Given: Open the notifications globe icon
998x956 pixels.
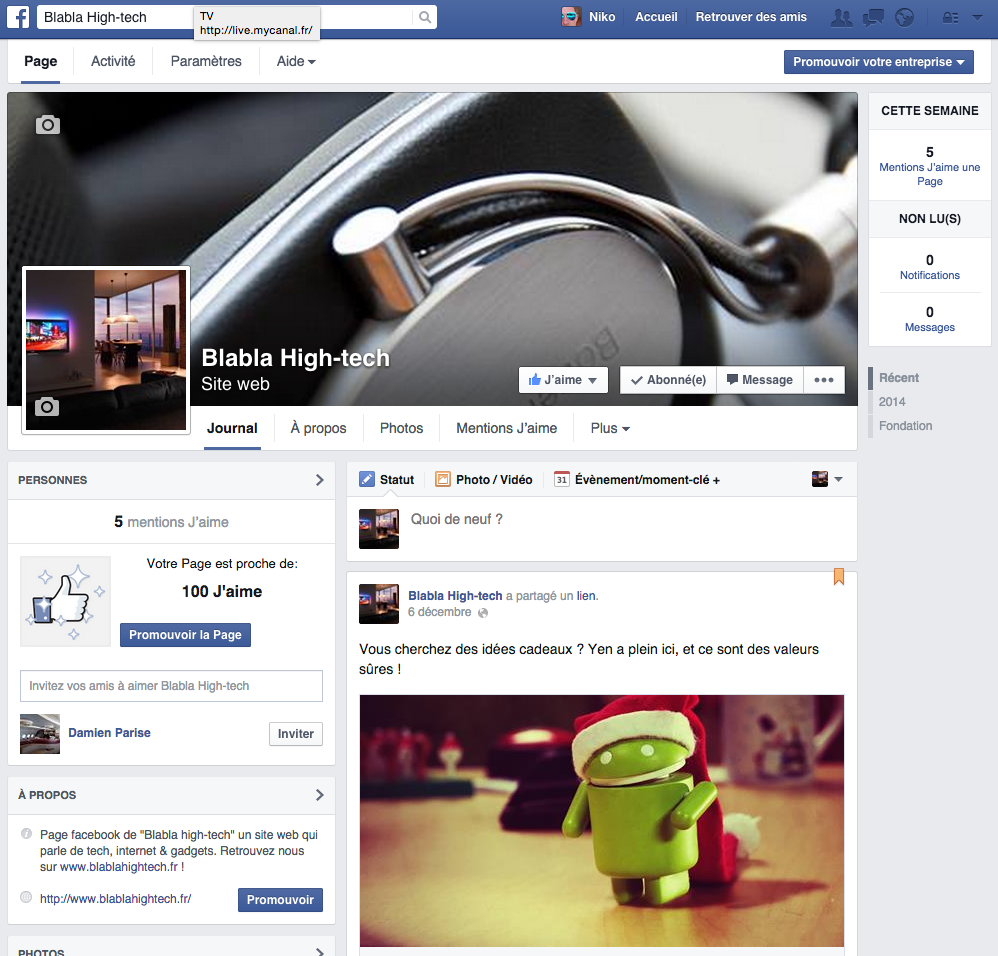Looking at the screenshot, I should 904,17.
